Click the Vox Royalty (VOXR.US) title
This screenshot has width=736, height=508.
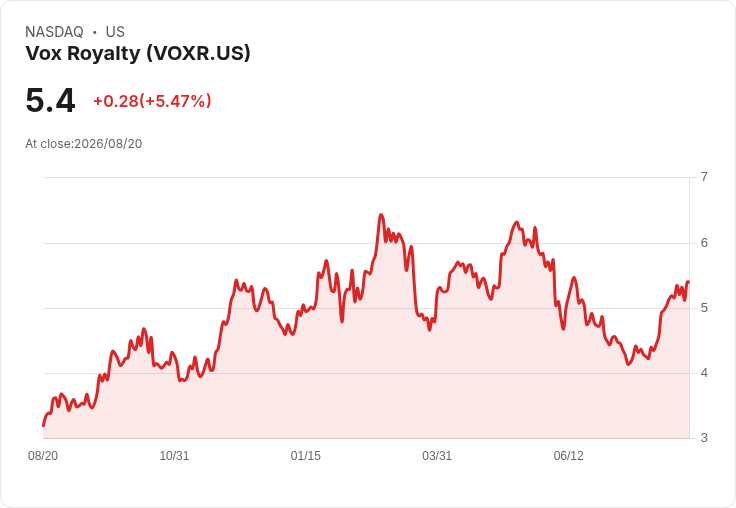tap(138, 54)
